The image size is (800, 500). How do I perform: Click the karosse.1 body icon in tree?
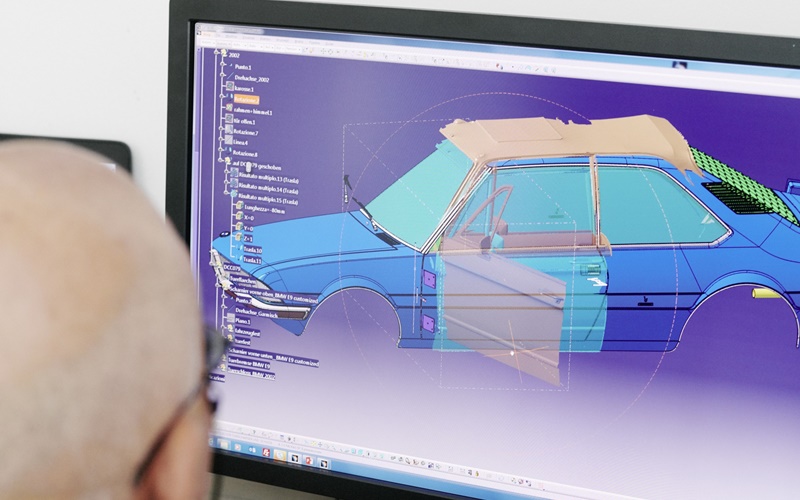(229, 87)
